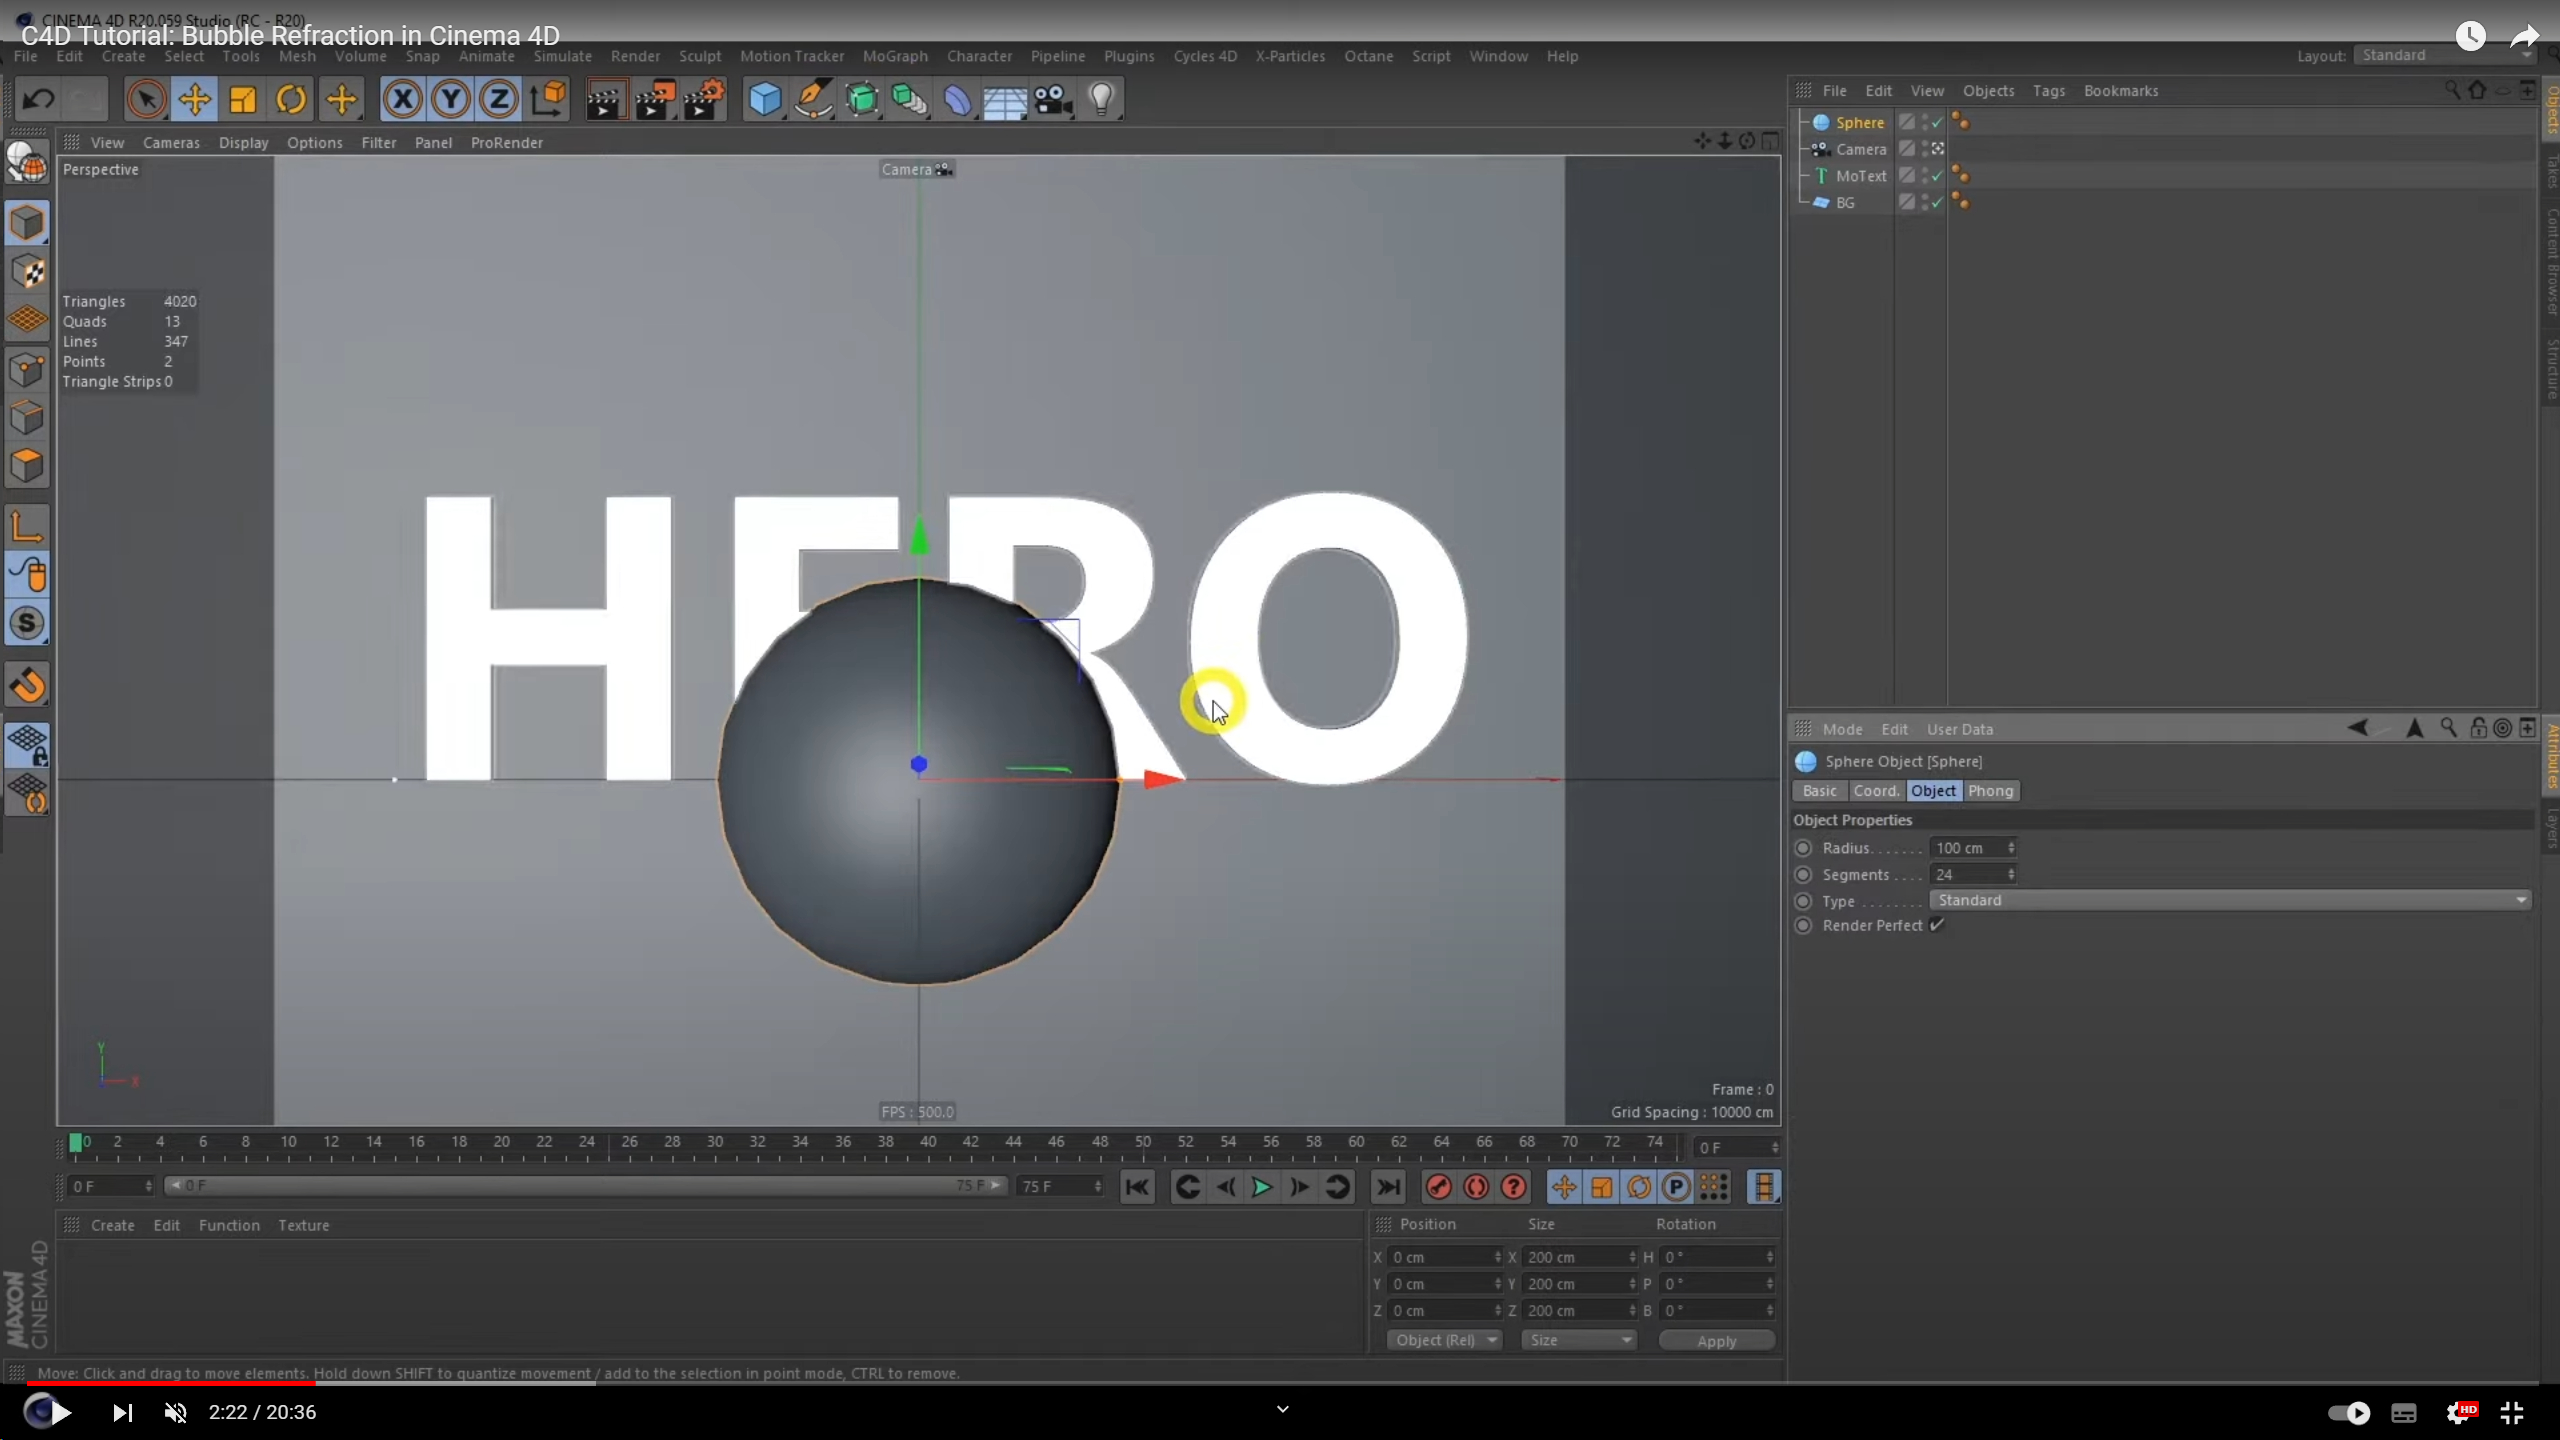Unmute the video volume icon

(x=176, y=1412)
